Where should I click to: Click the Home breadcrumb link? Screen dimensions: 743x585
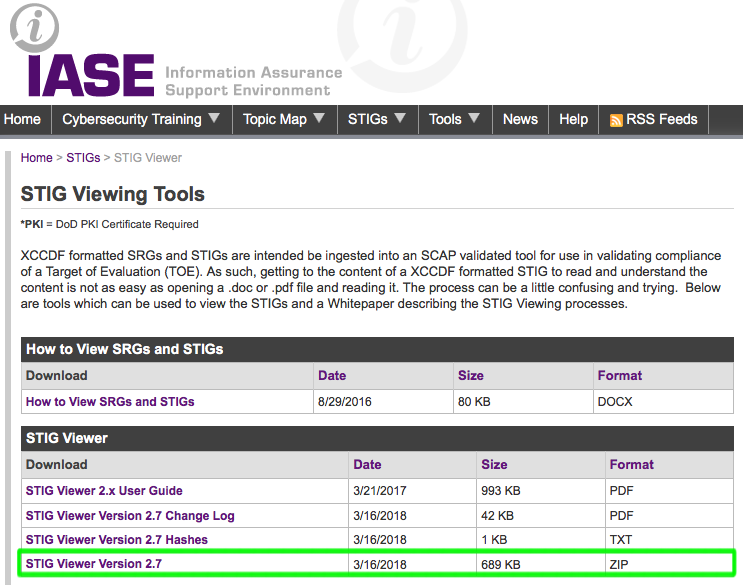[x=36, y=158]
